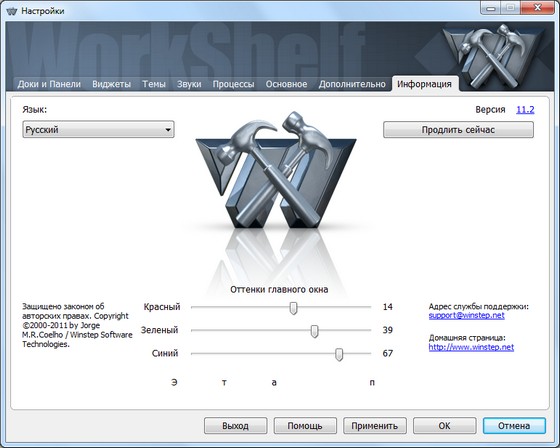The height and width of the screenshot is (448, 560).
Task: Close the Настройки window
Action: coord(538,8)
